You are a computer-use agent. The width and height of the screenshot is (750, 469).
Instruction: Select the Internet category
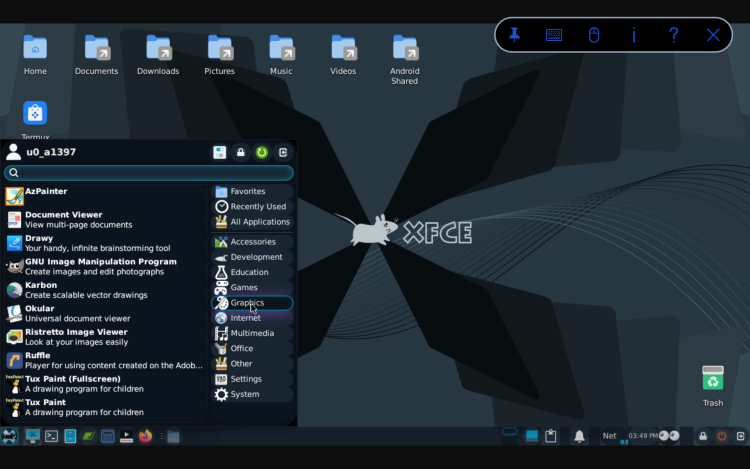click(252, 318)
